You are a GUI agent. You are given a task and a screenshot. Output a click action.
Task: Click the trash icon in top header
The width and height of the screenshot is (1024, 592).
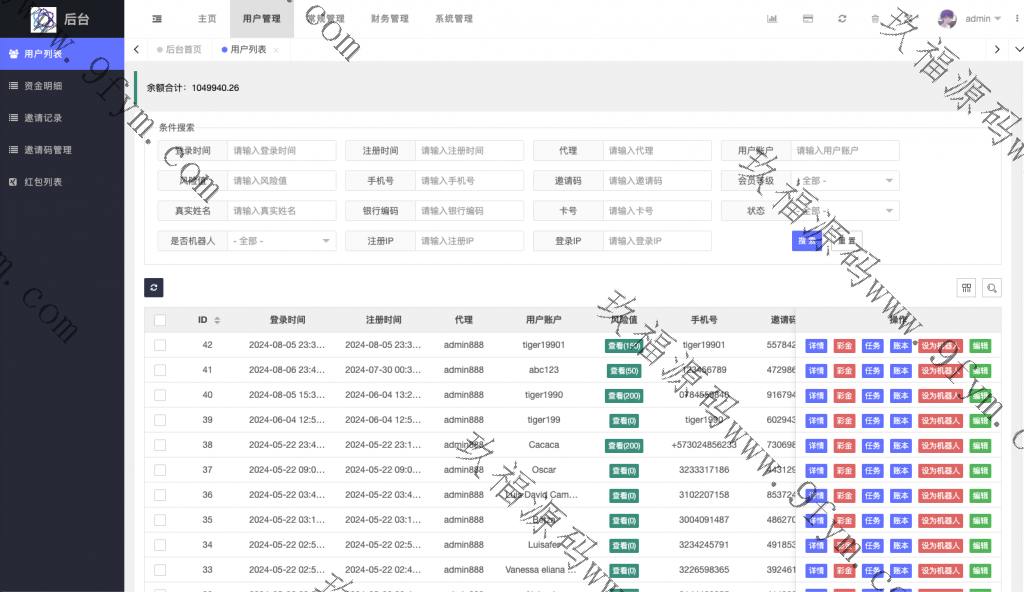pyautogui.click(x=875, y=19)
